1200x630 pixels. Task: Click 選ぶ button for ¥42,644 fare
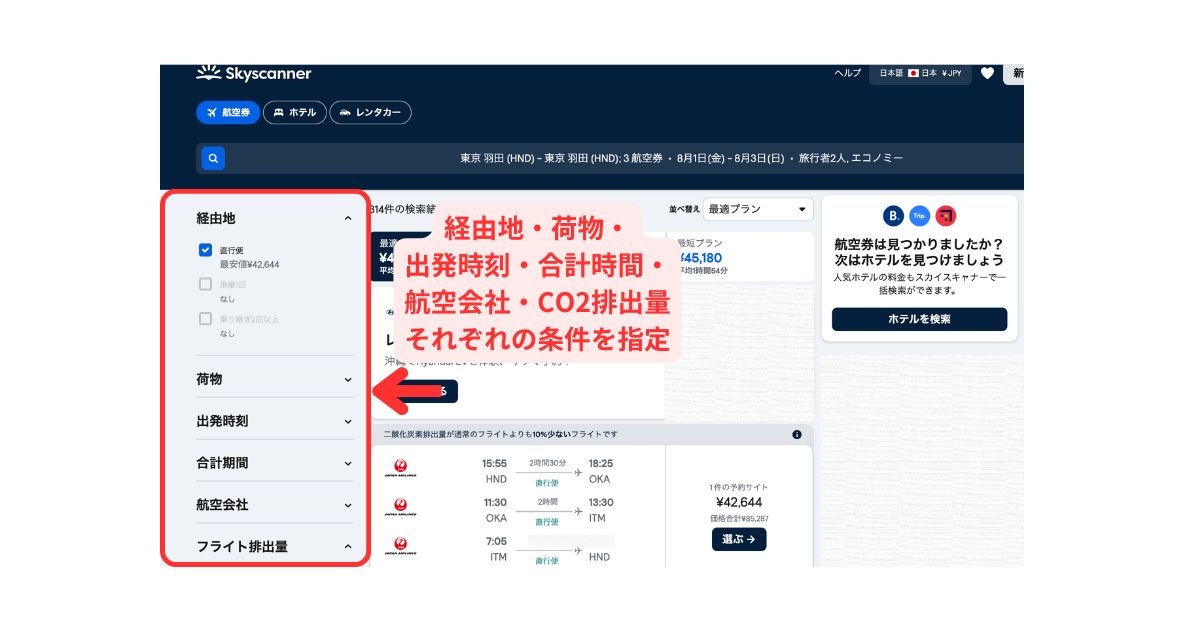click(739, 539)
